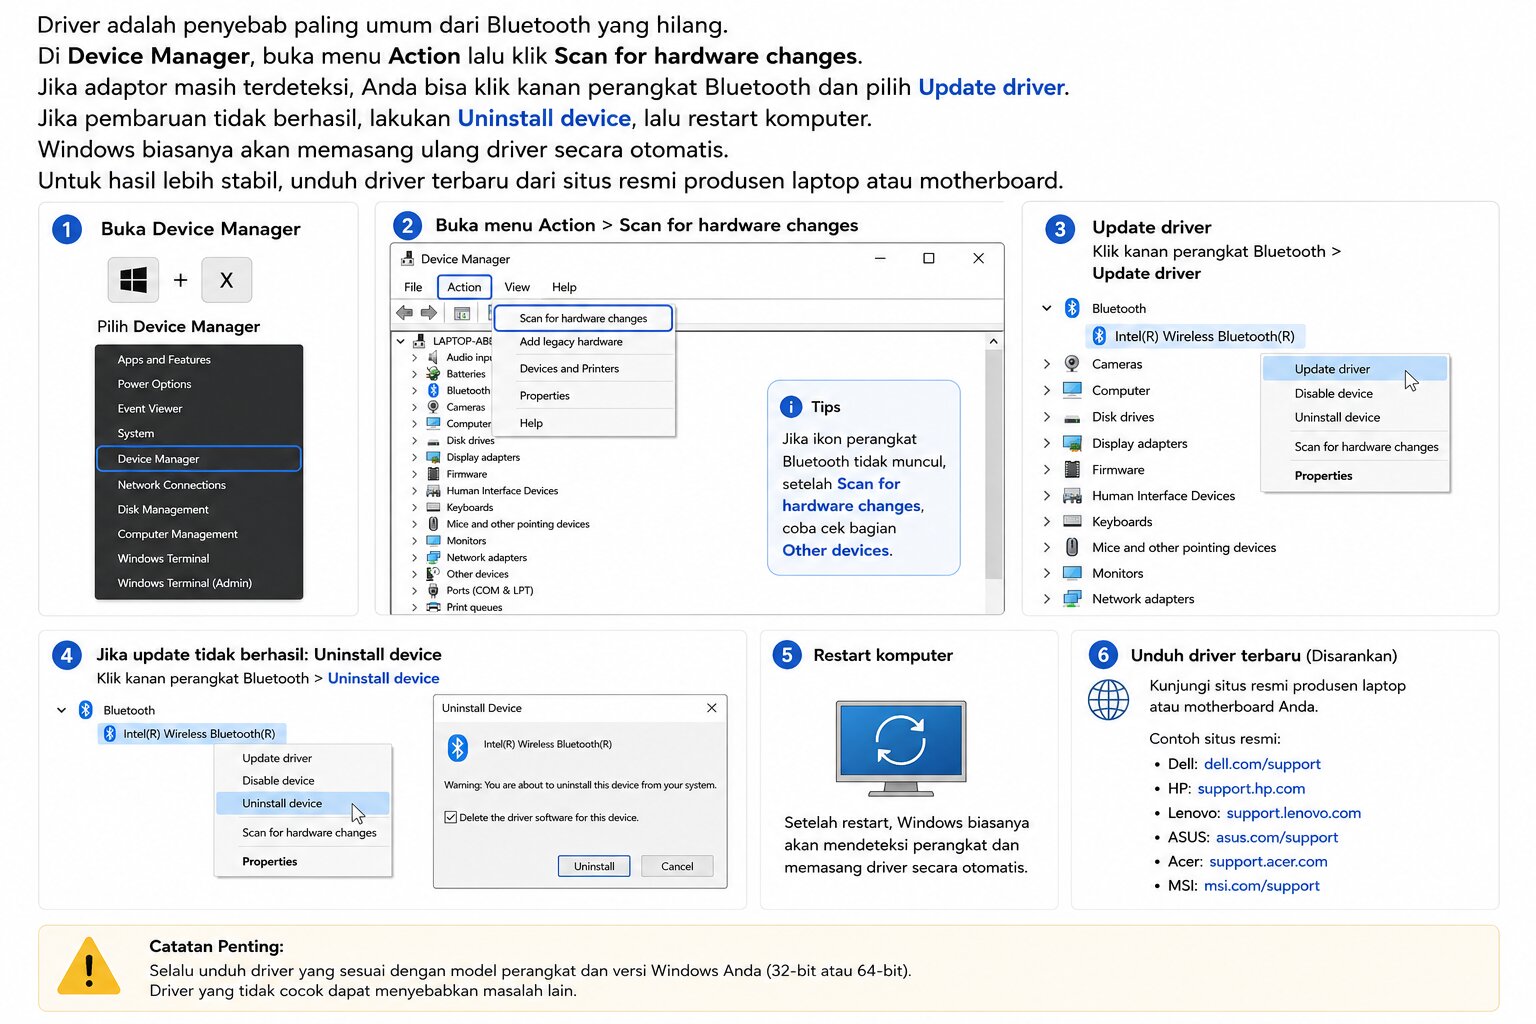Image resolution: width=1536 pixels, height=1024 pixels.
Task: Open the support.lenovo.com link
Action: click(x=1293, y=813)
